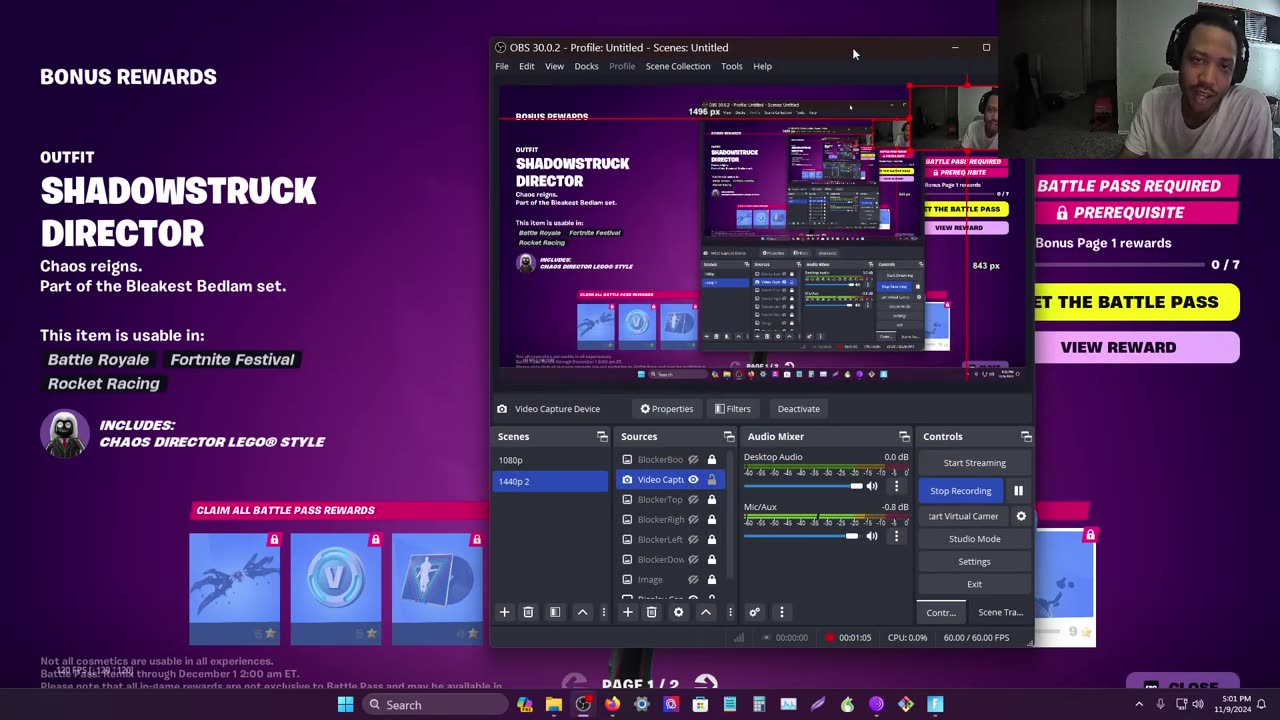Open Calculator from taskbar

click(x=759, y=705)
